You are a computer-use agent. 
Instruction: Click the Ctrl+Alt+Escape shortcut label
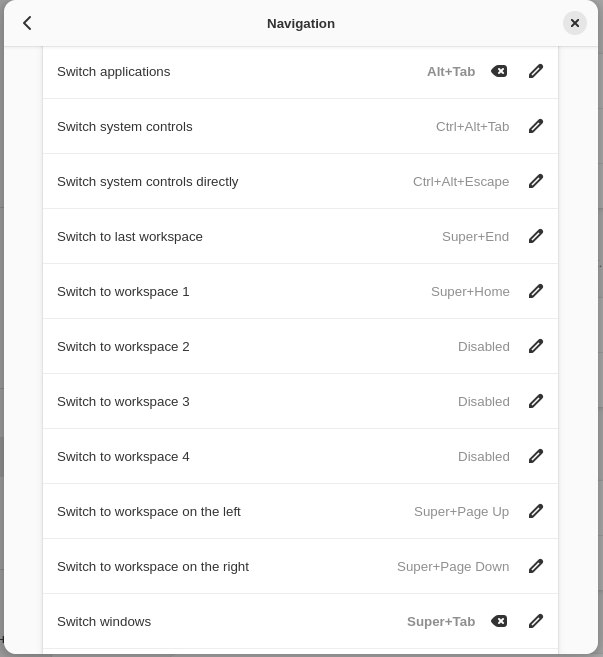[461, 181]
